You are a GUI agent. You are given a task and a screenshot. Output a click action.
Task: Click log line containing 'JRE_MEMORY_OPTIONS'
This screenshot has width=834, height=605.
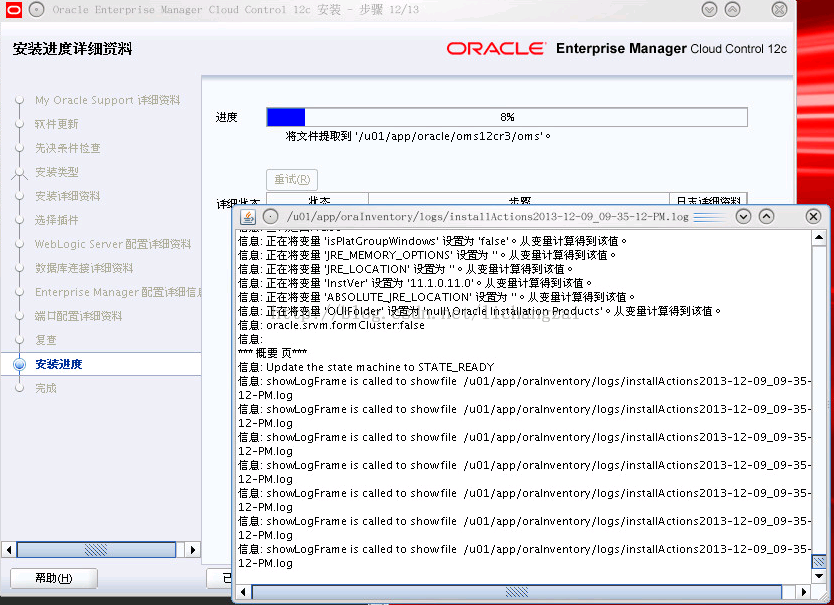coord(427,255)
